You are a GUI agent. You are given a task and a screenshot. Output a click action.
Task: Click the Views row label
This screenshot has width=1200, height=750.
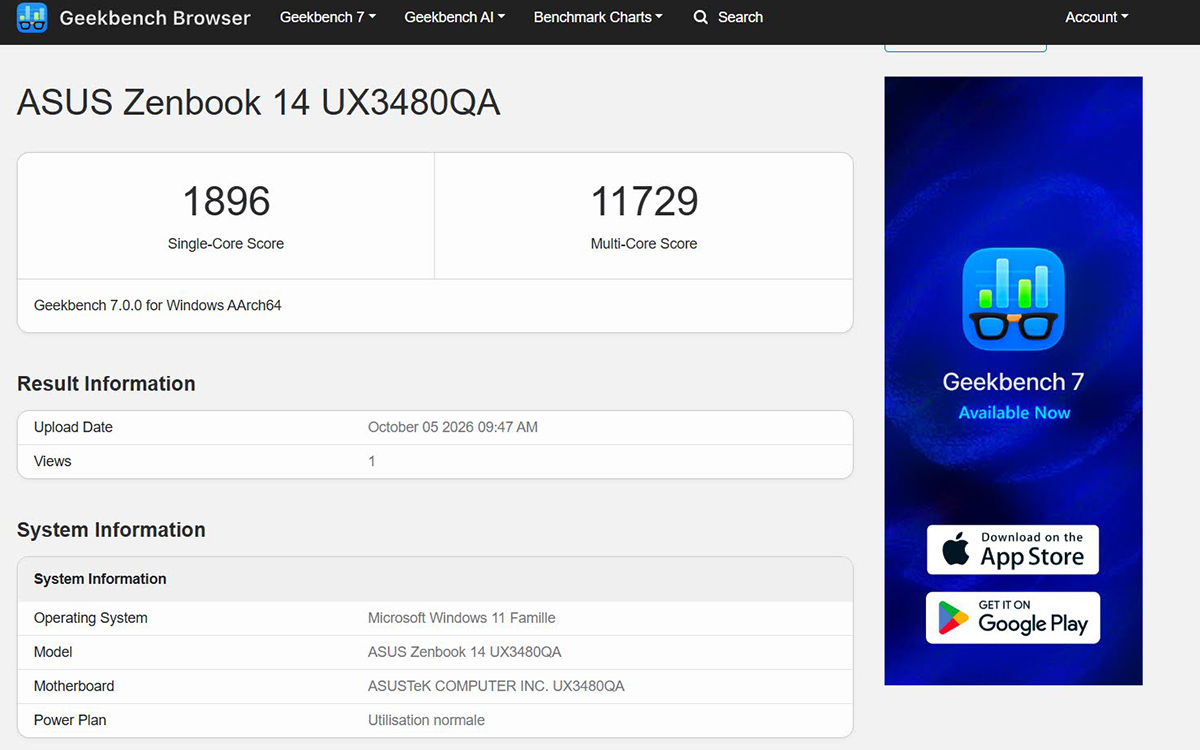coord(53,461)
